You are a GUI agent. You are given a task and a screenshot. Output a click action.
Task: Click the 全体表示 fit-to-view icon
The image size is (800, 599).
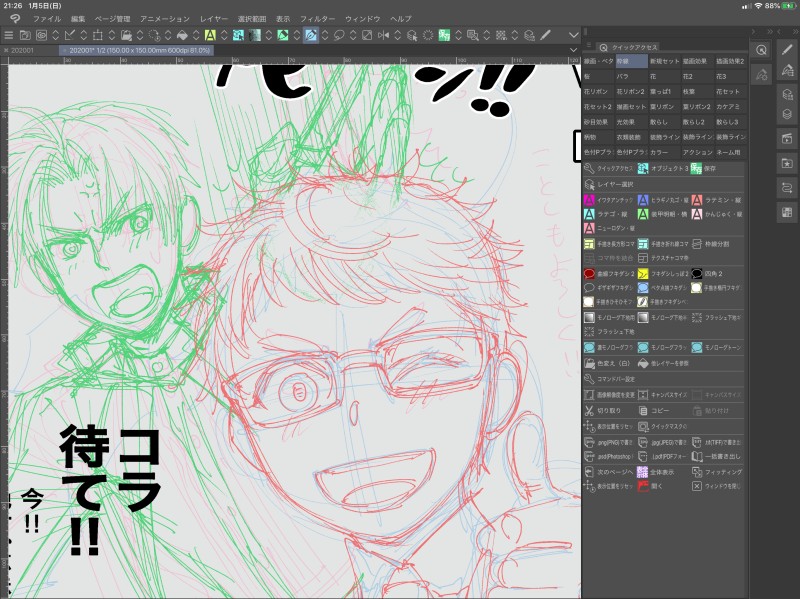point(657,471)
